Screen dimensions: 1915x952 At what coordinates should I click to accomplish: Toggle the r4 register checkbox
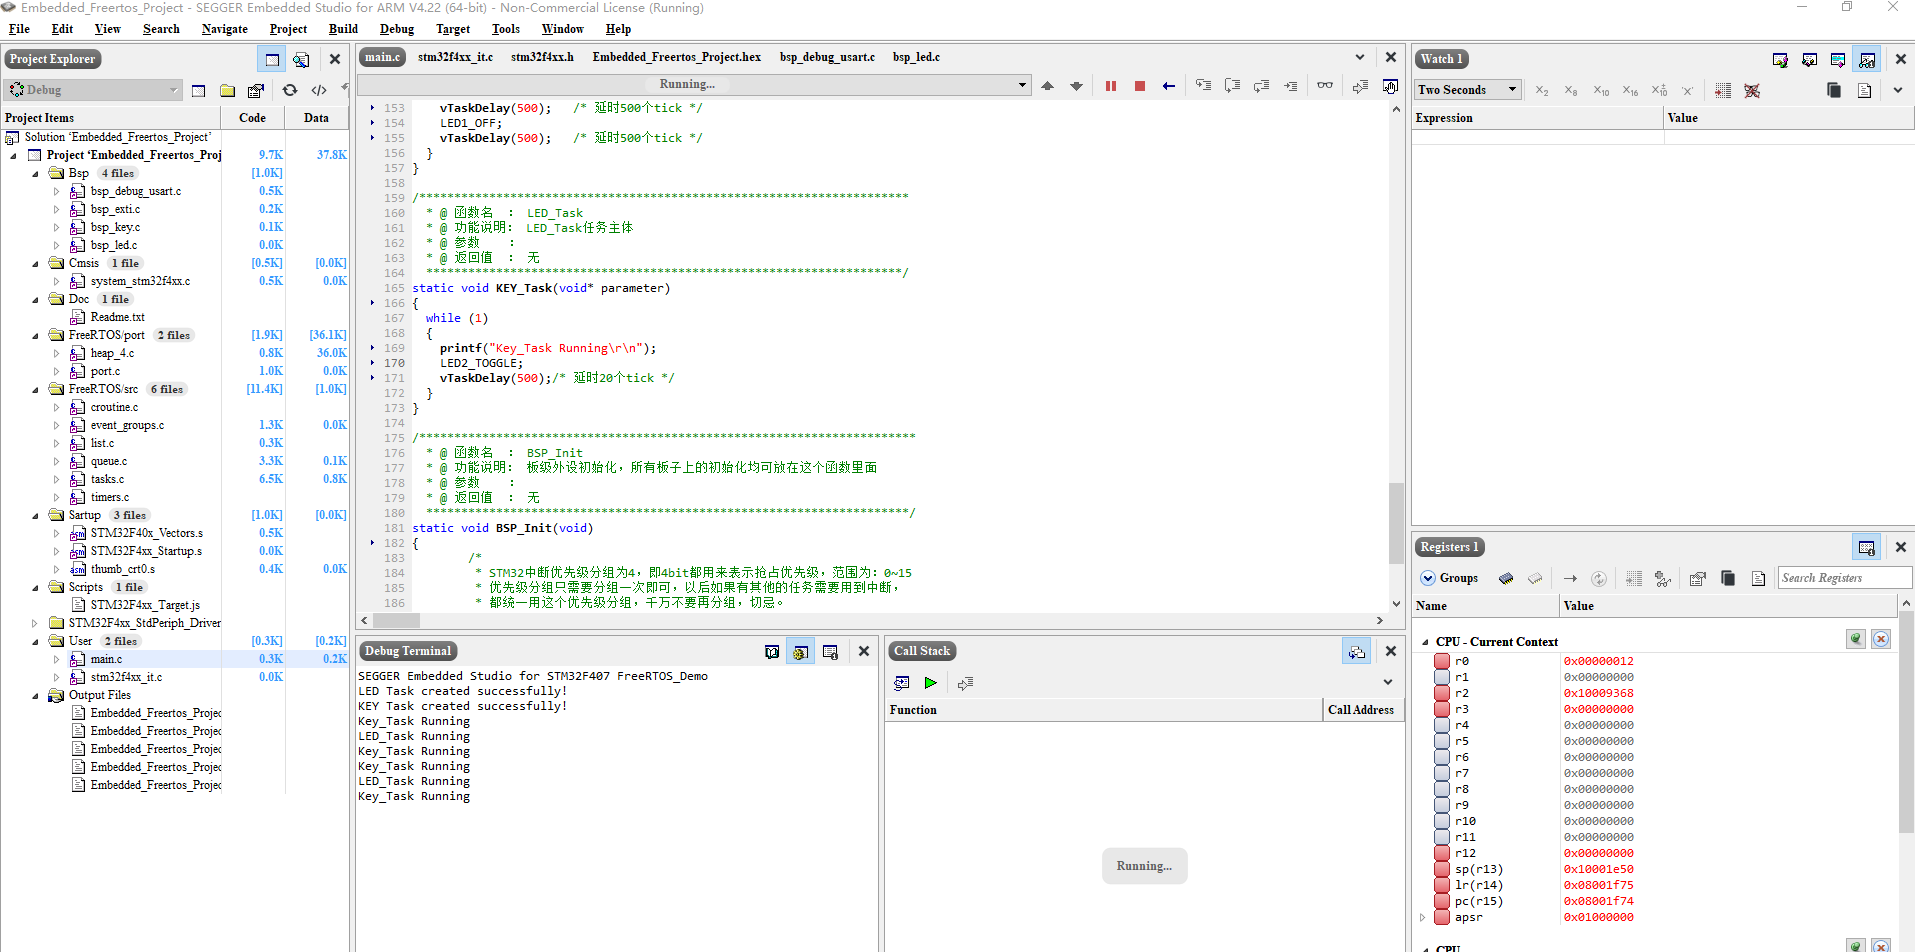tap(1442, 725)
